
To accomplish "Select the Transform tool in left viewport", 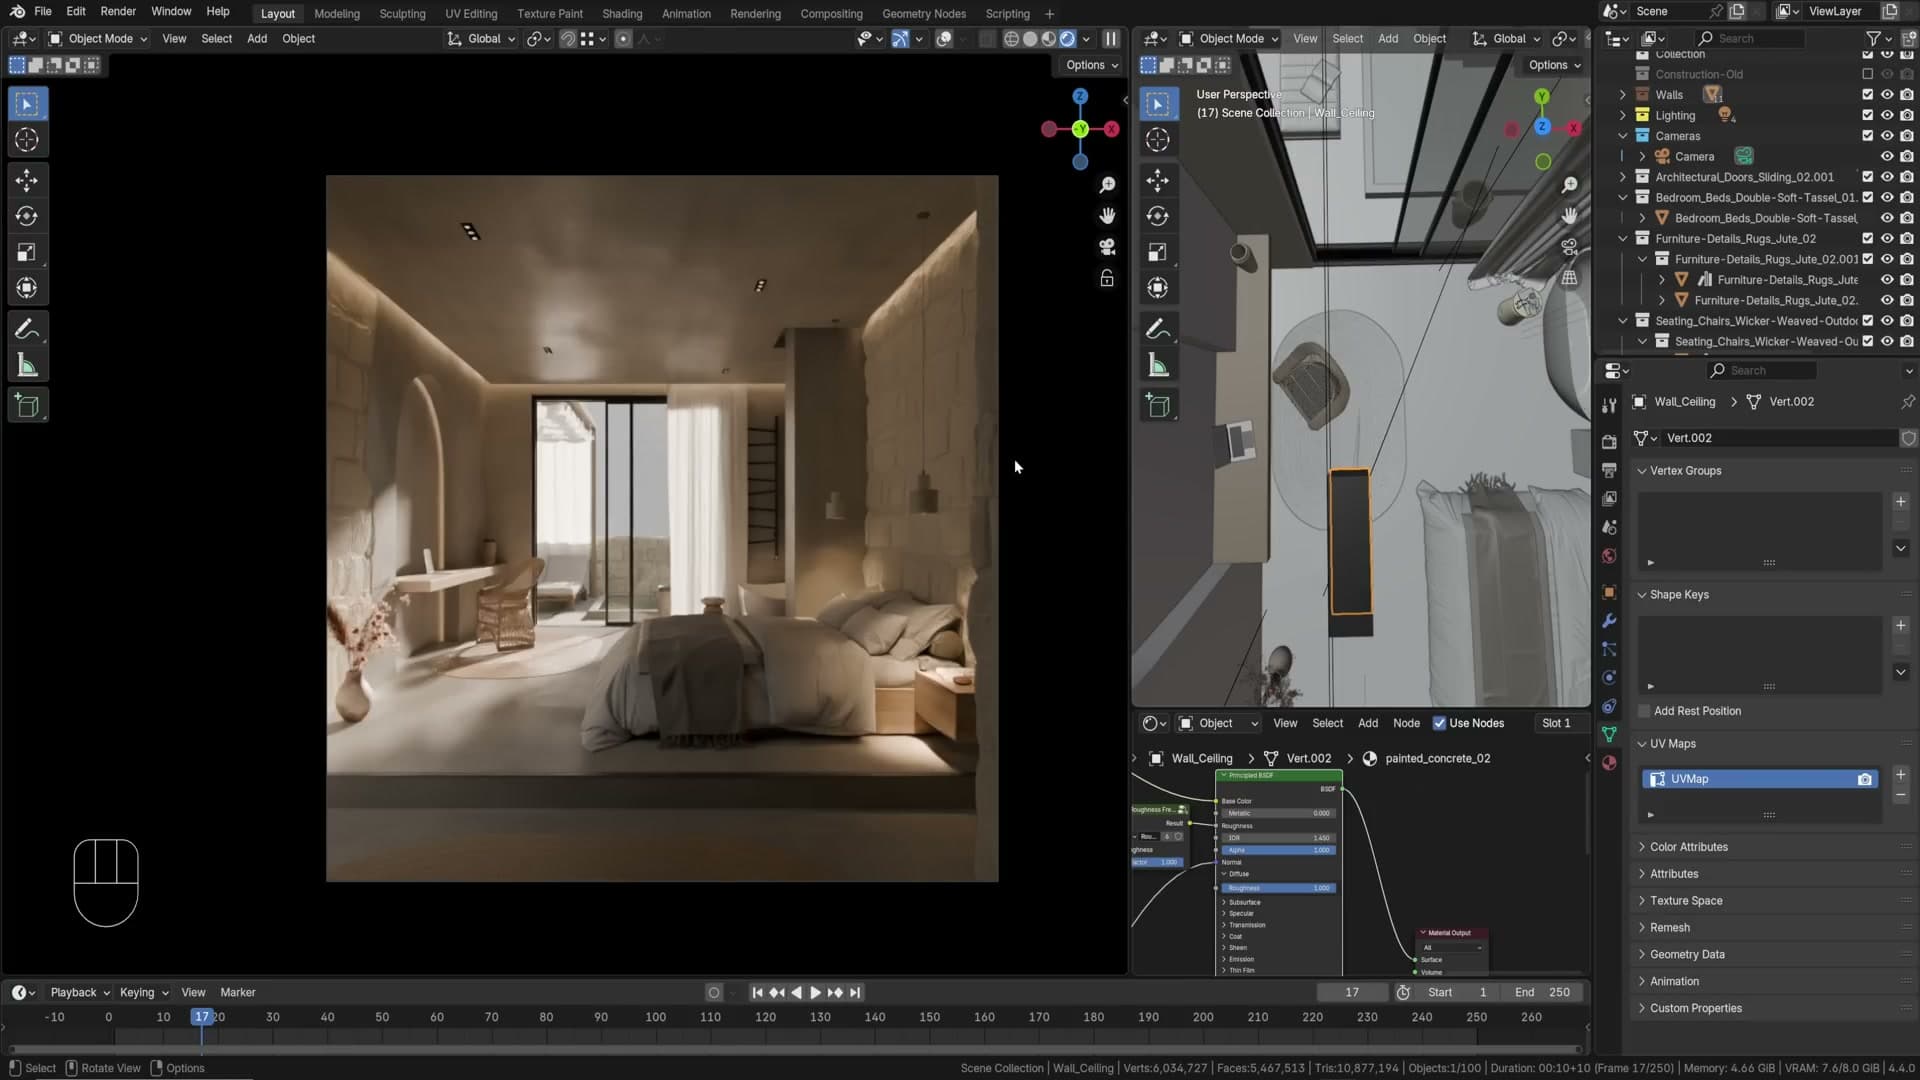I will click(27, 288).
